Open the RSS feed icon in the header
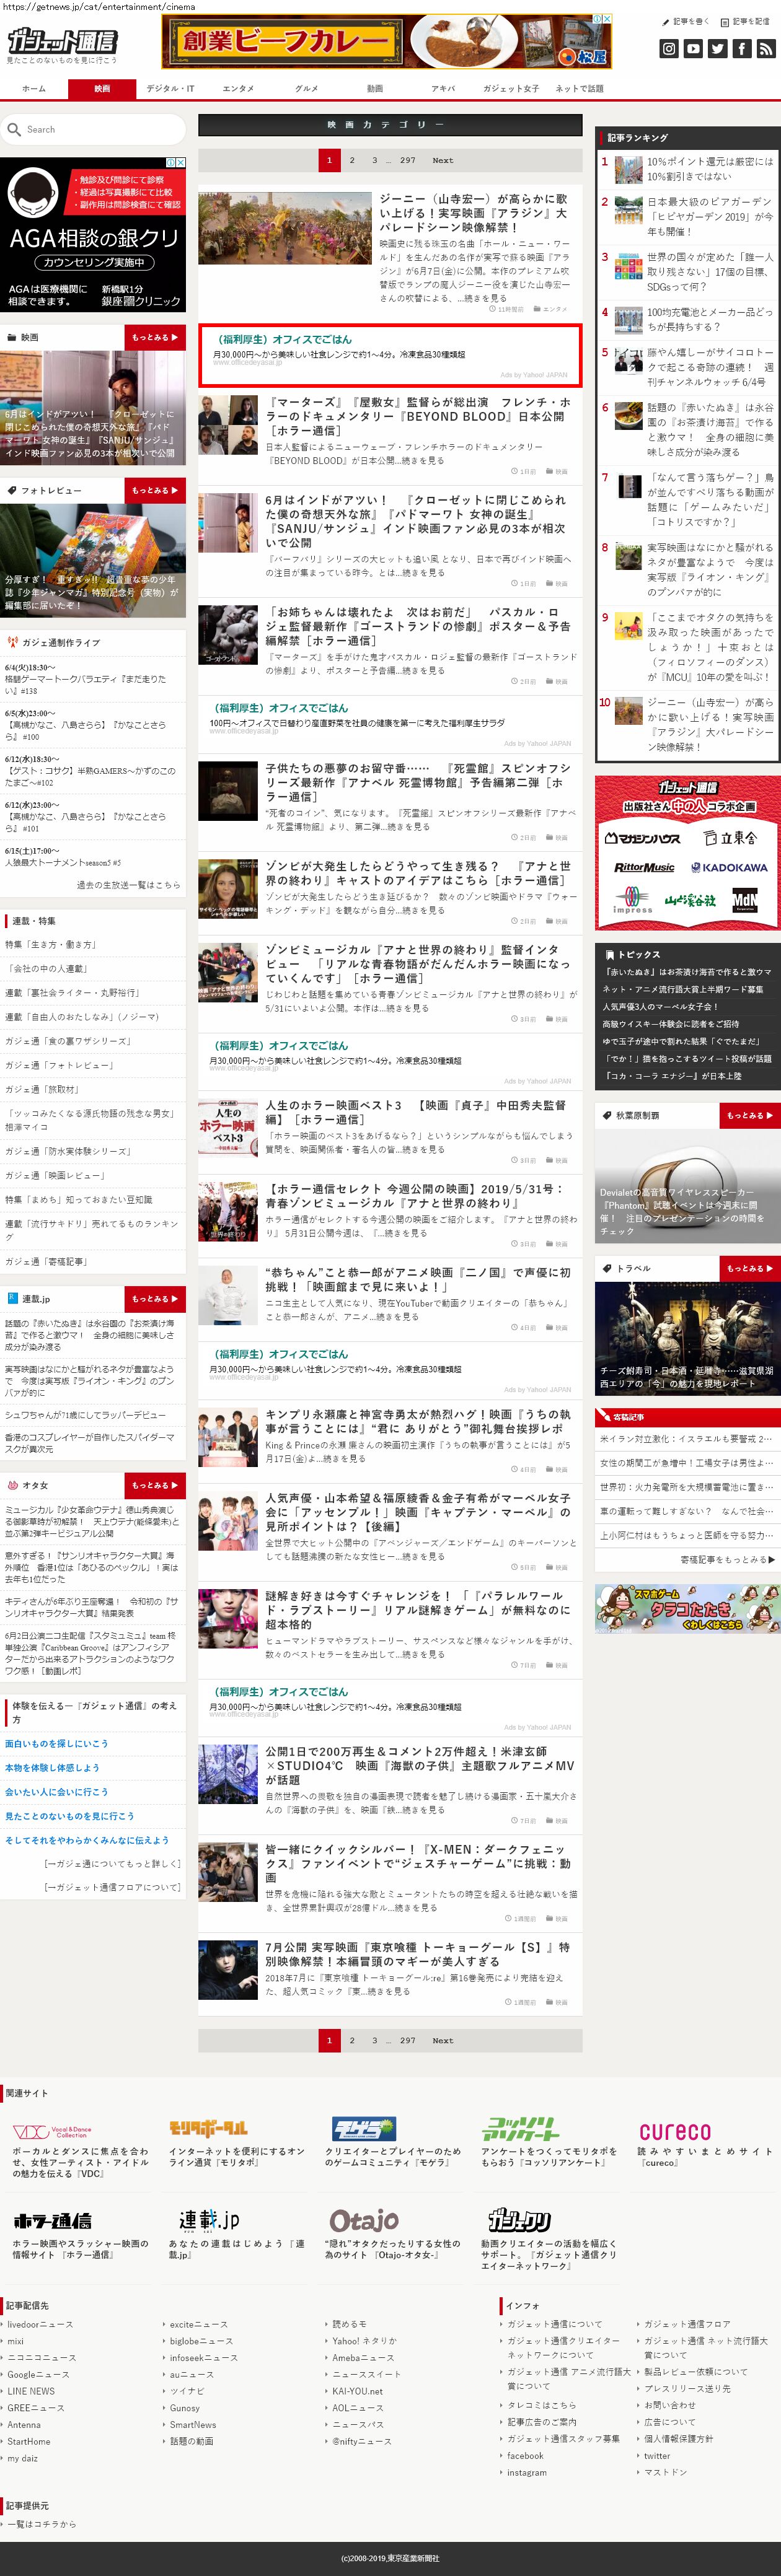Image resolution: width=781 pixels, height=2576 pixels. (x=765, y=48)
